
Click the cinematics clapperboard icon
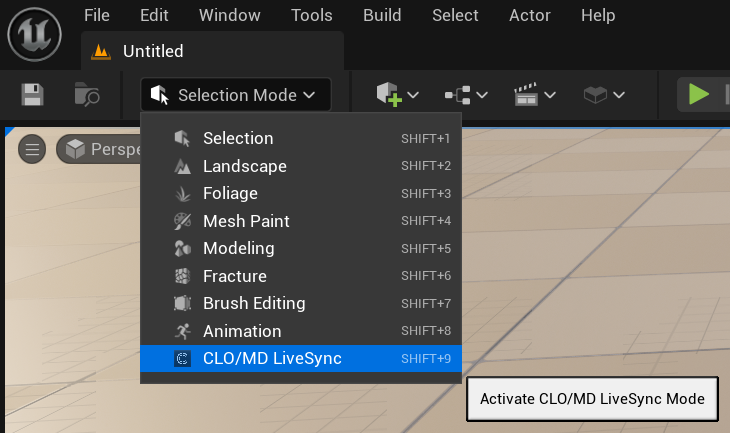[x=526, y=95]
